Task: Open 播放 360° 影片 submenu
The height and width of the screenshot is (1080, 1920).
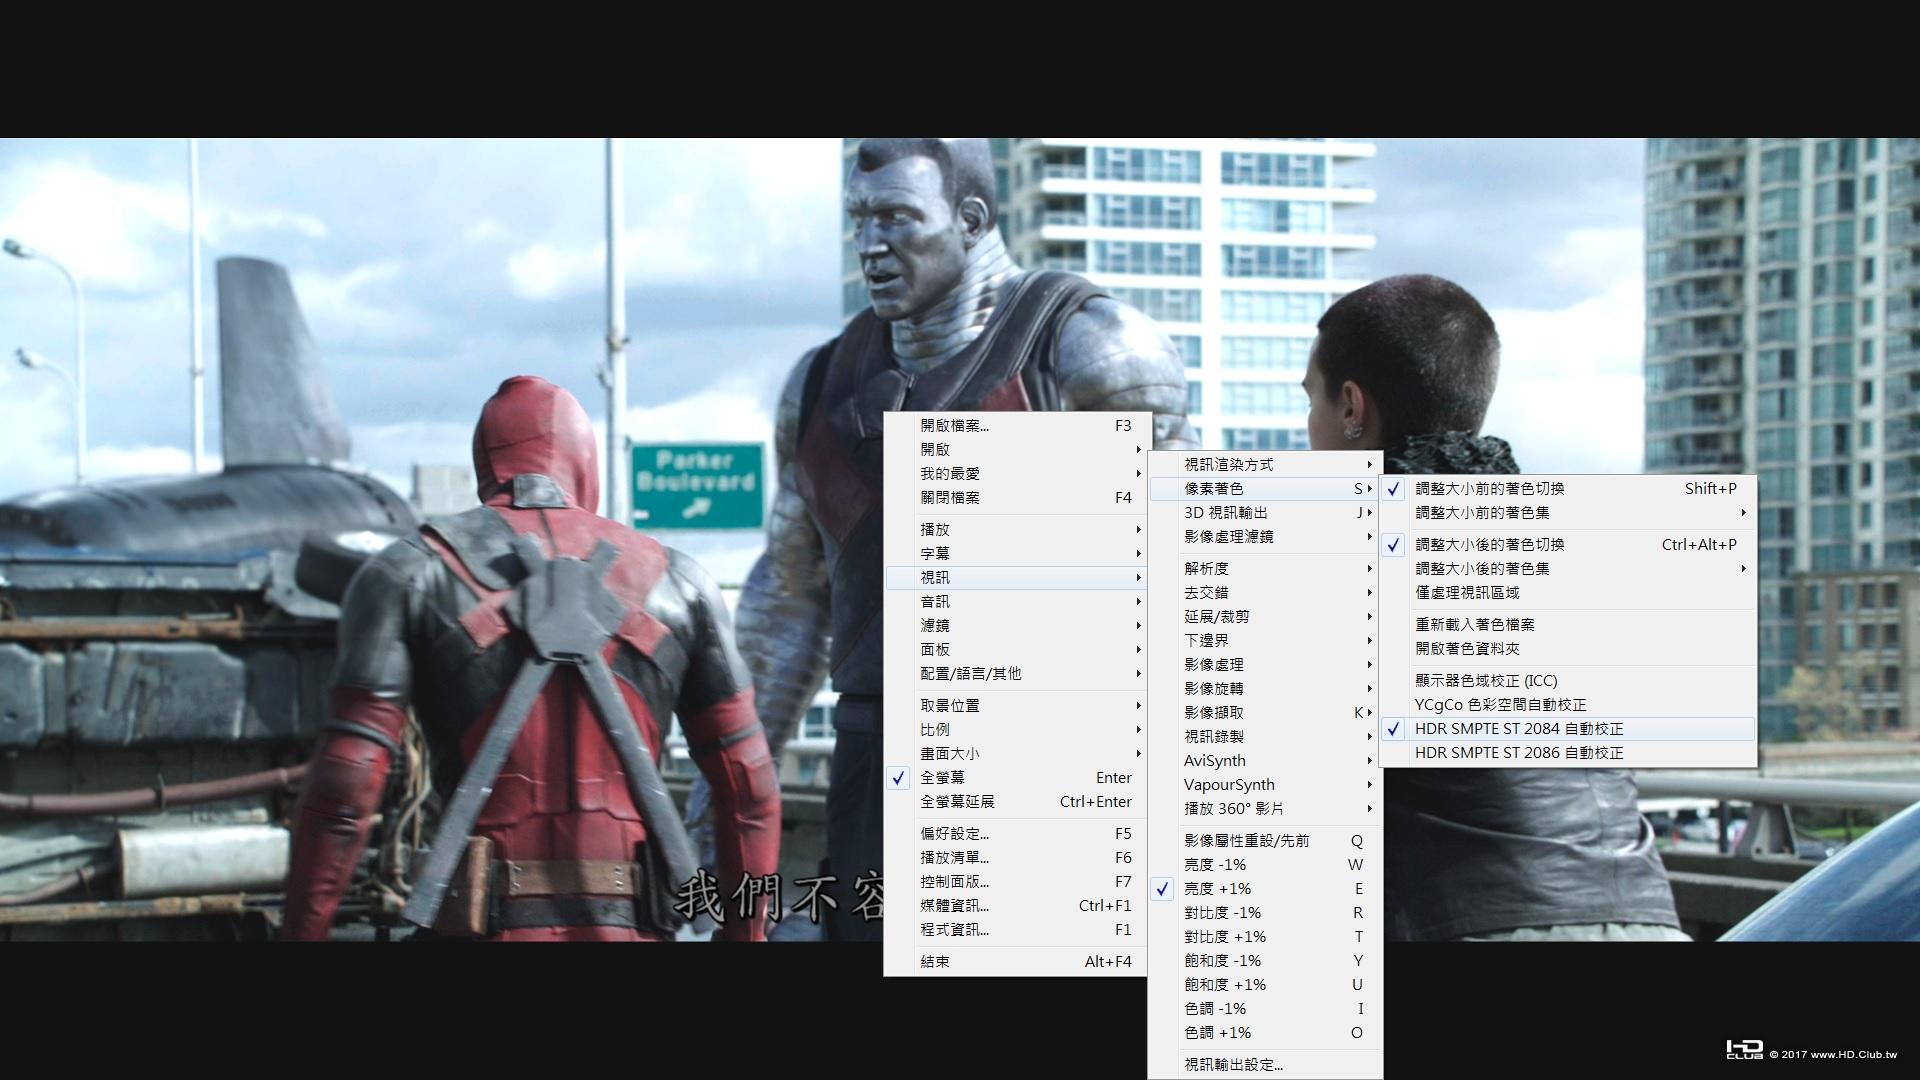Action: [1234, 809]
